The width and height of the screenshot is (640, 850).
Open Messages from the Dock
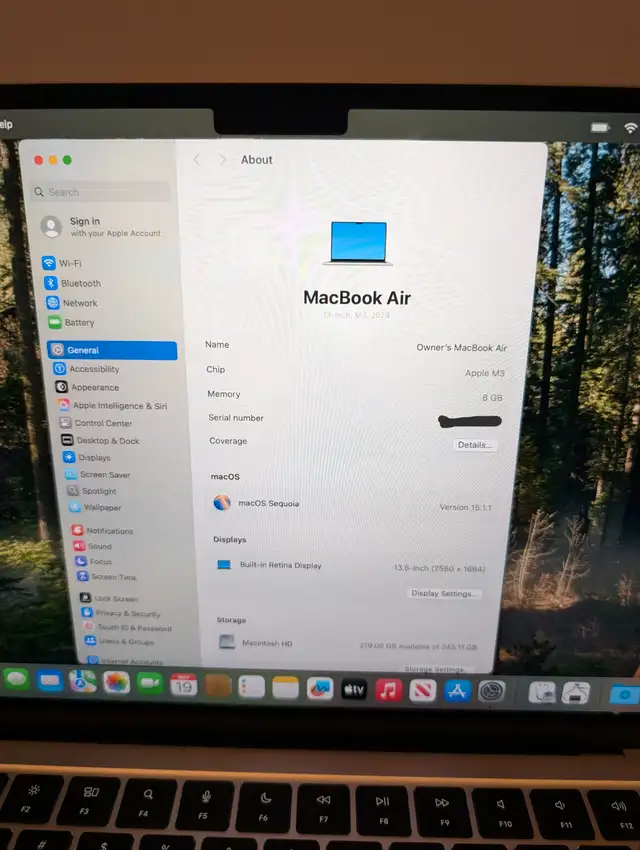(x=16, y=679)
